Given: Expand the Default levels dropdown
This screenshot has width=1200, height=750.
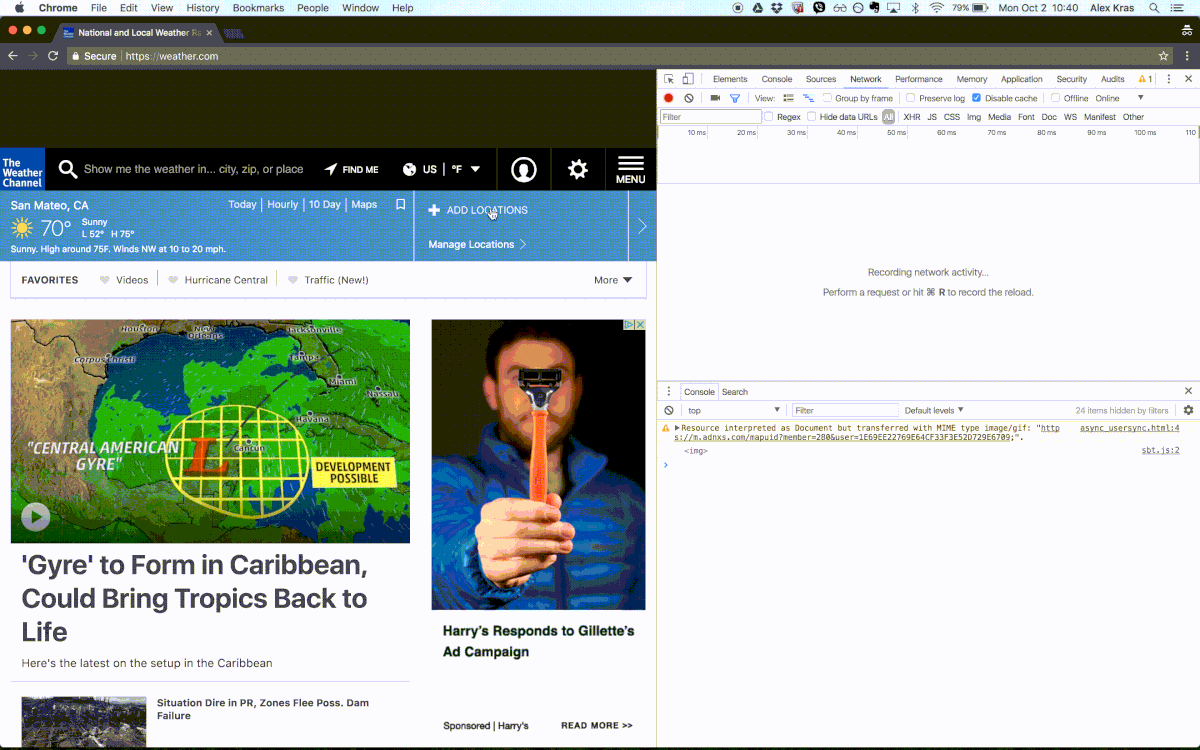Looking at the screenshot, I should [x=934, y=410].
